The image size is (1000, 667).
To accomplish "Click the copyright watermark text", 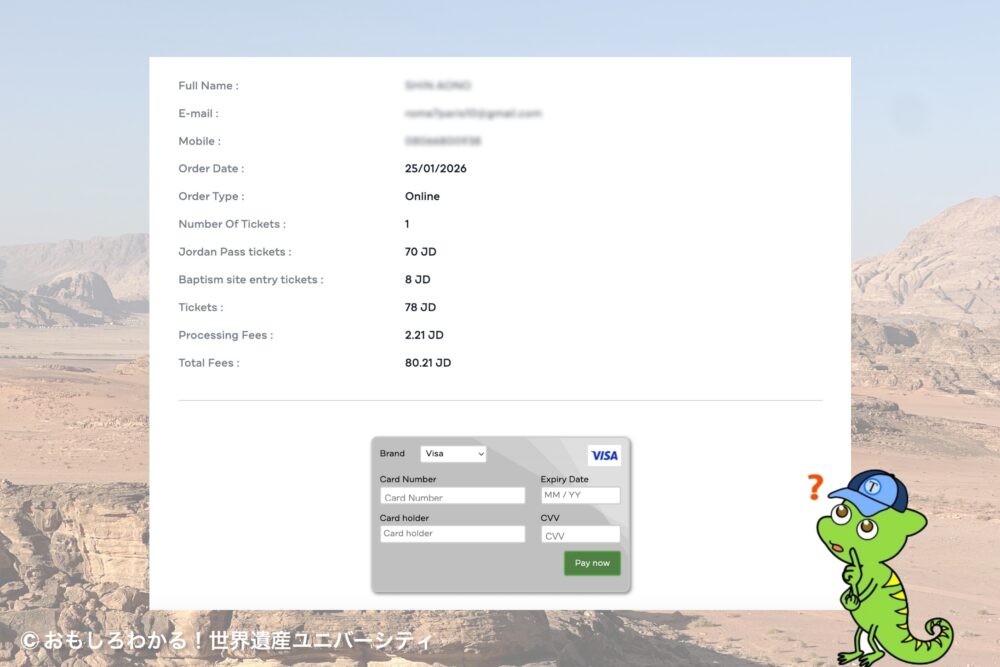I will [x=226, y=640].
